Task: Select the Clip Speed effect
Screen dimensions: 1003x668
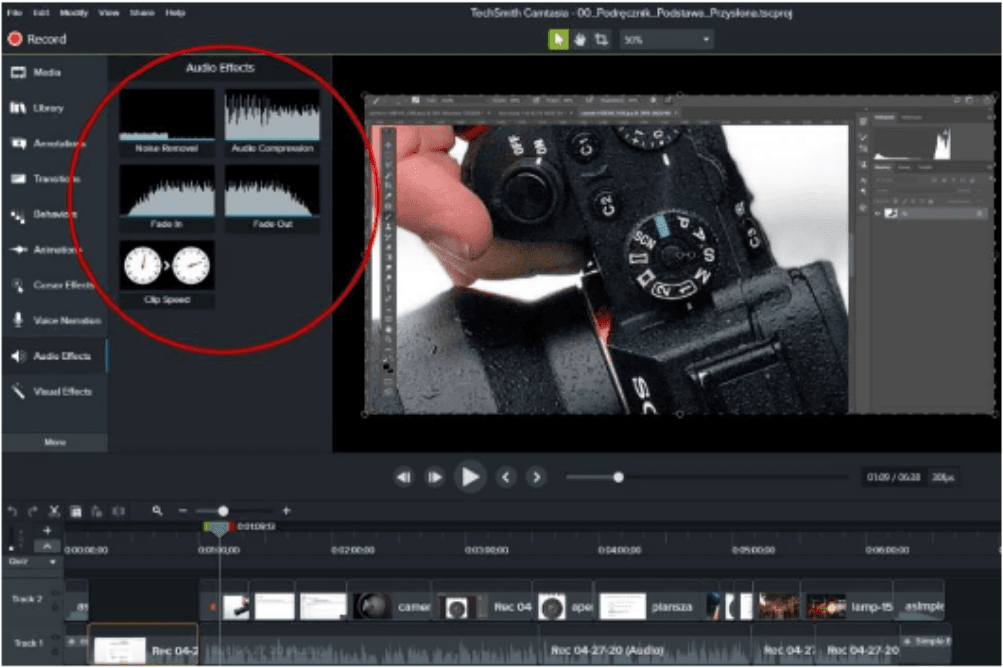Action: coord(166,273)
